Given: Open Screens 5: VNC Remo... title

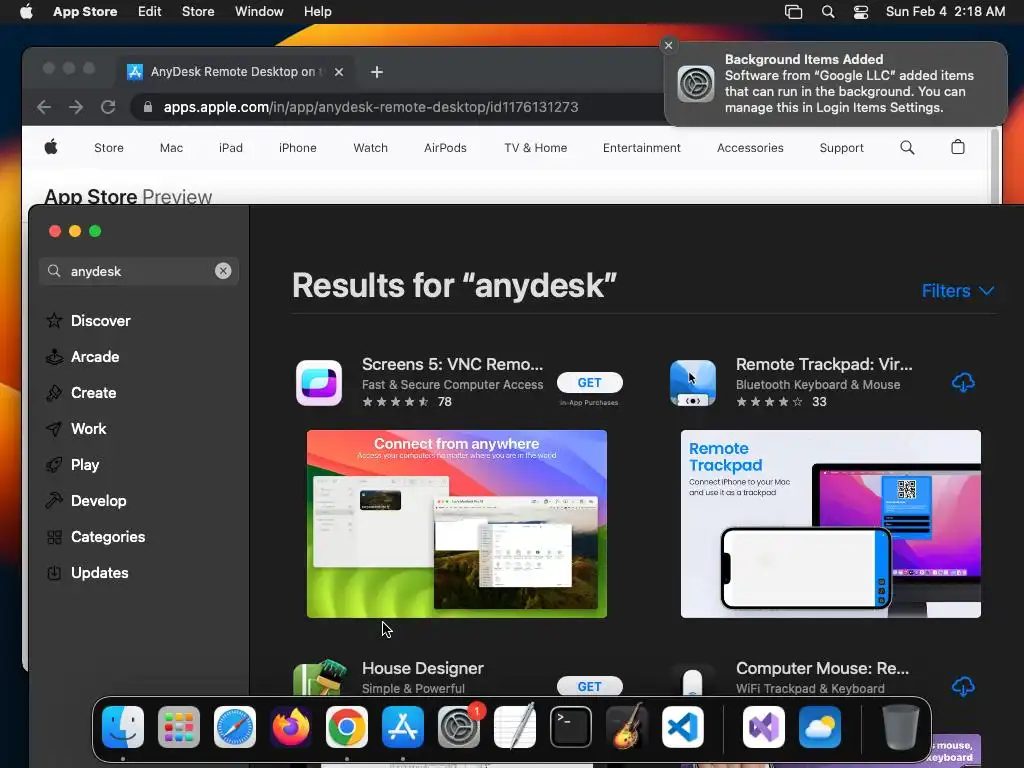Looking at the screenshot, I should pos(453,364).
